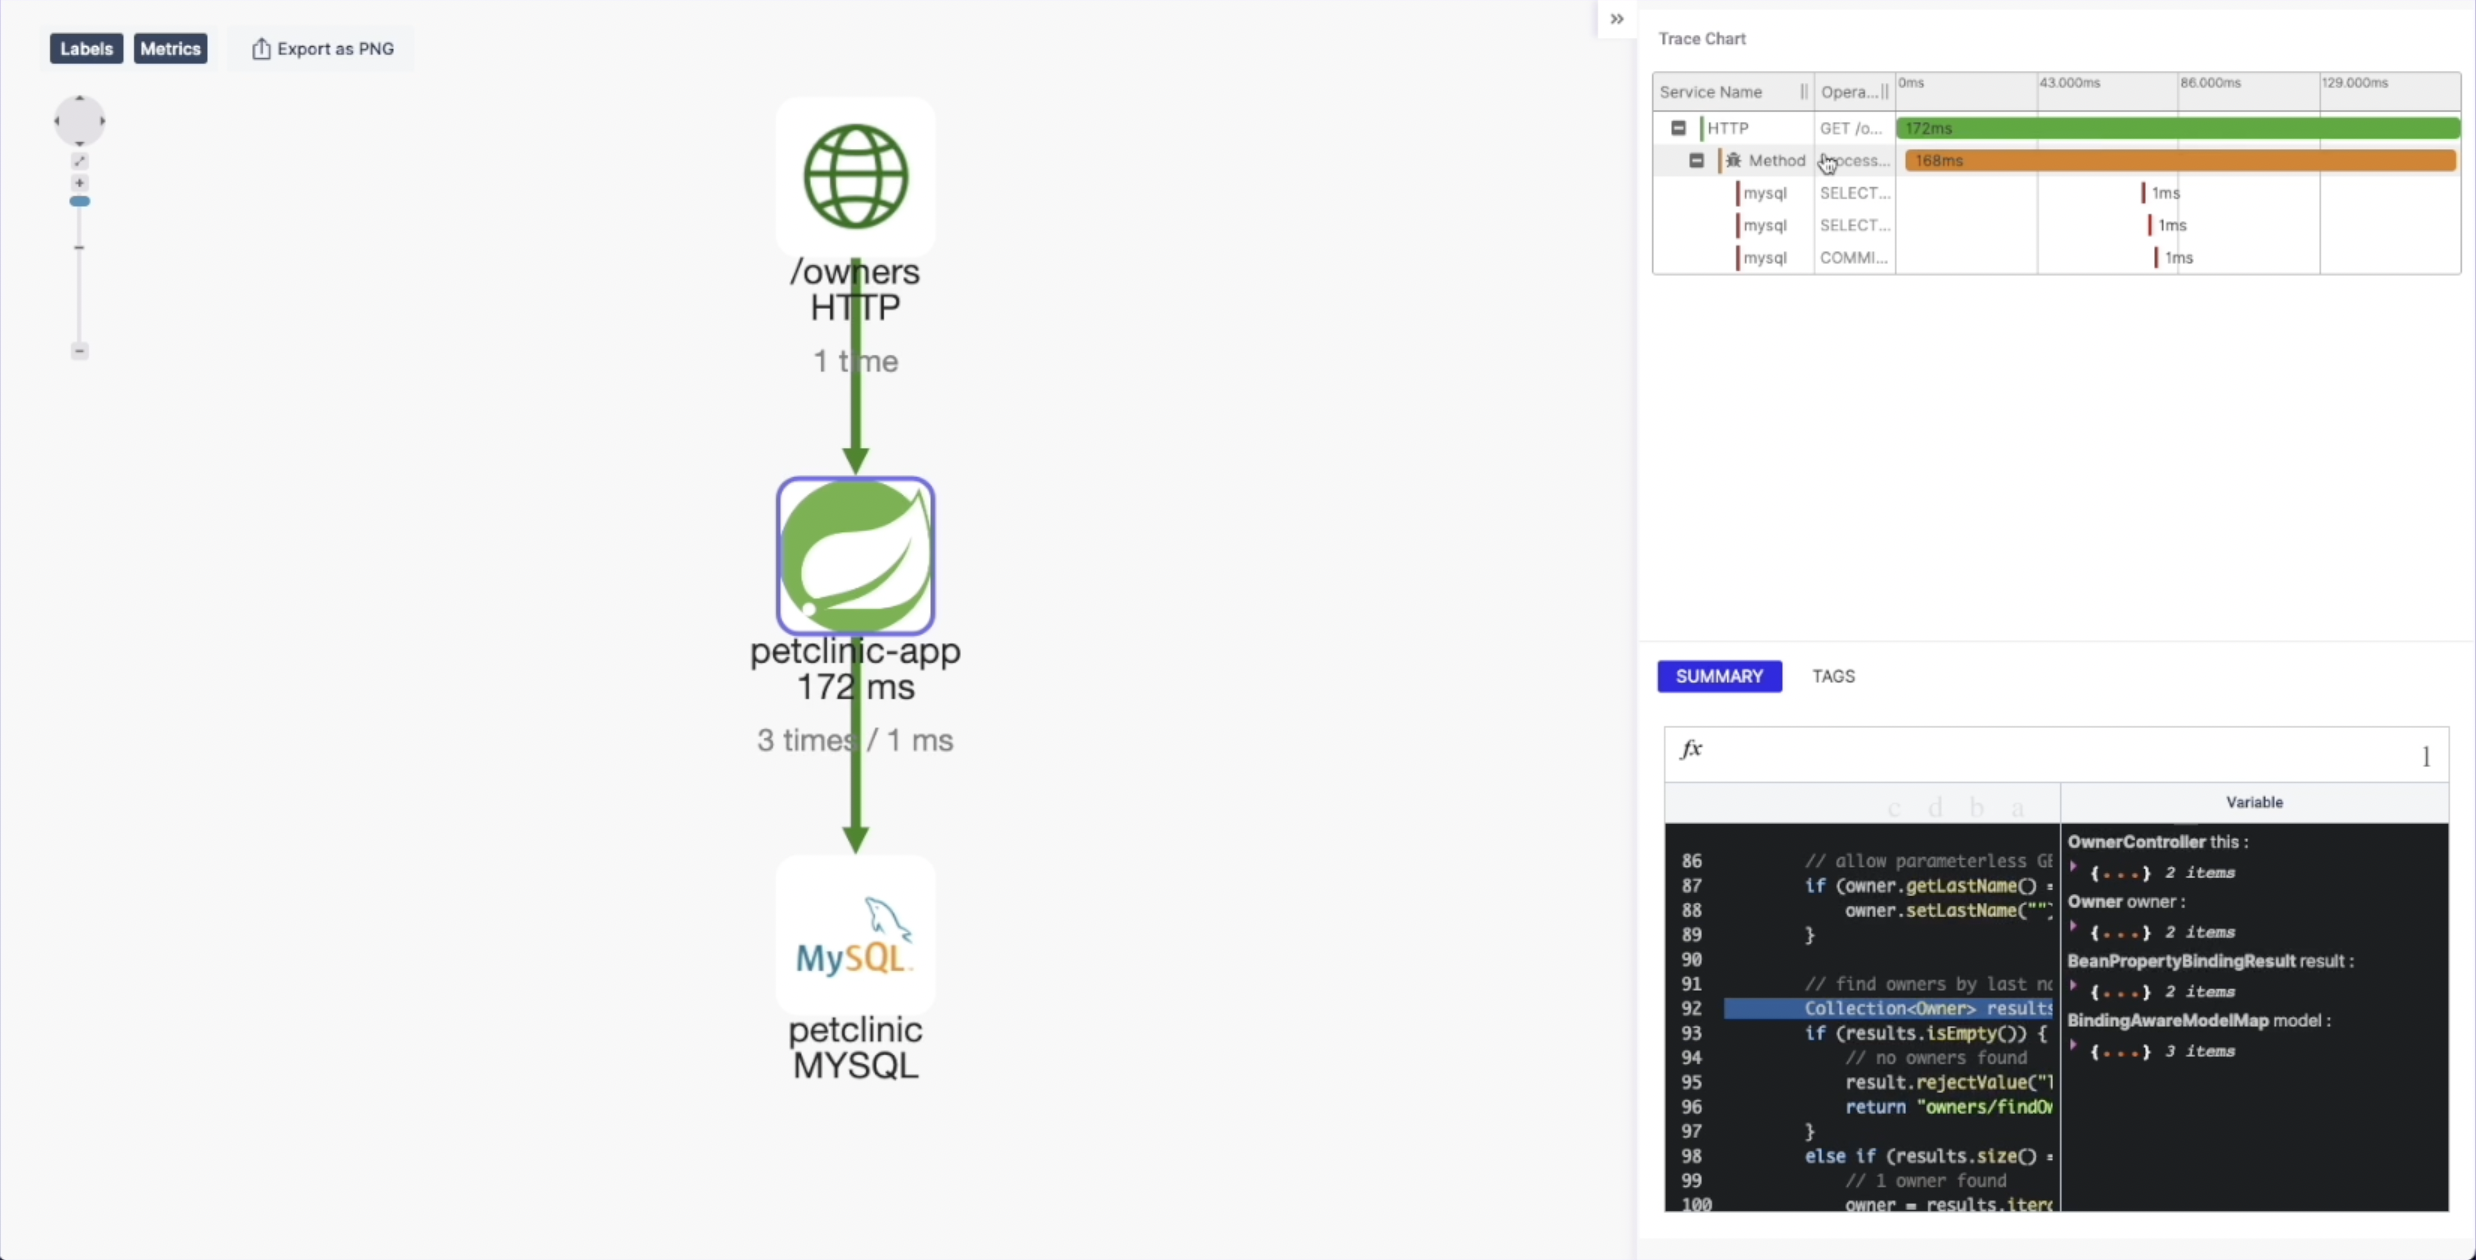
Task: Click the fit-to-screen graph icon
Action: pyautogui.click(x=80, y=161)
